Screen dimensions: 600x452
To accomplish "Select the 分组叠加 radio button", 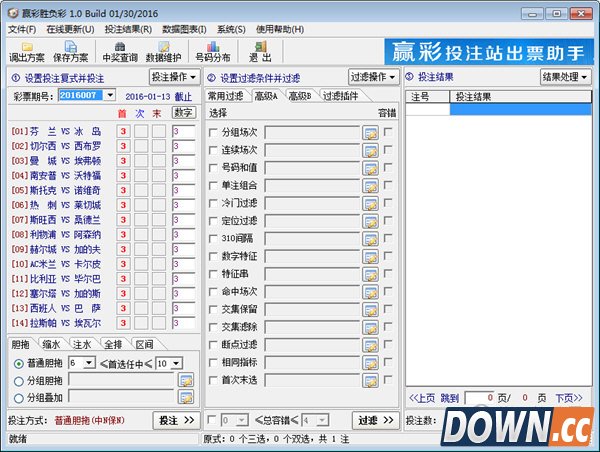I will 18,398.
